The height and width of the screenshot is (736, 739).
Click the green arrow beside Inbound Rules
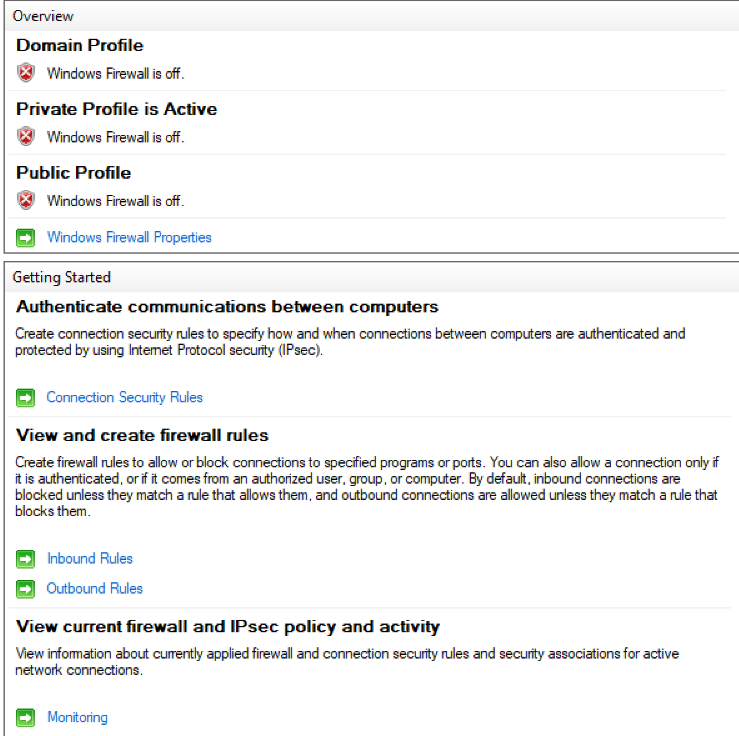[x=26, y=559]
